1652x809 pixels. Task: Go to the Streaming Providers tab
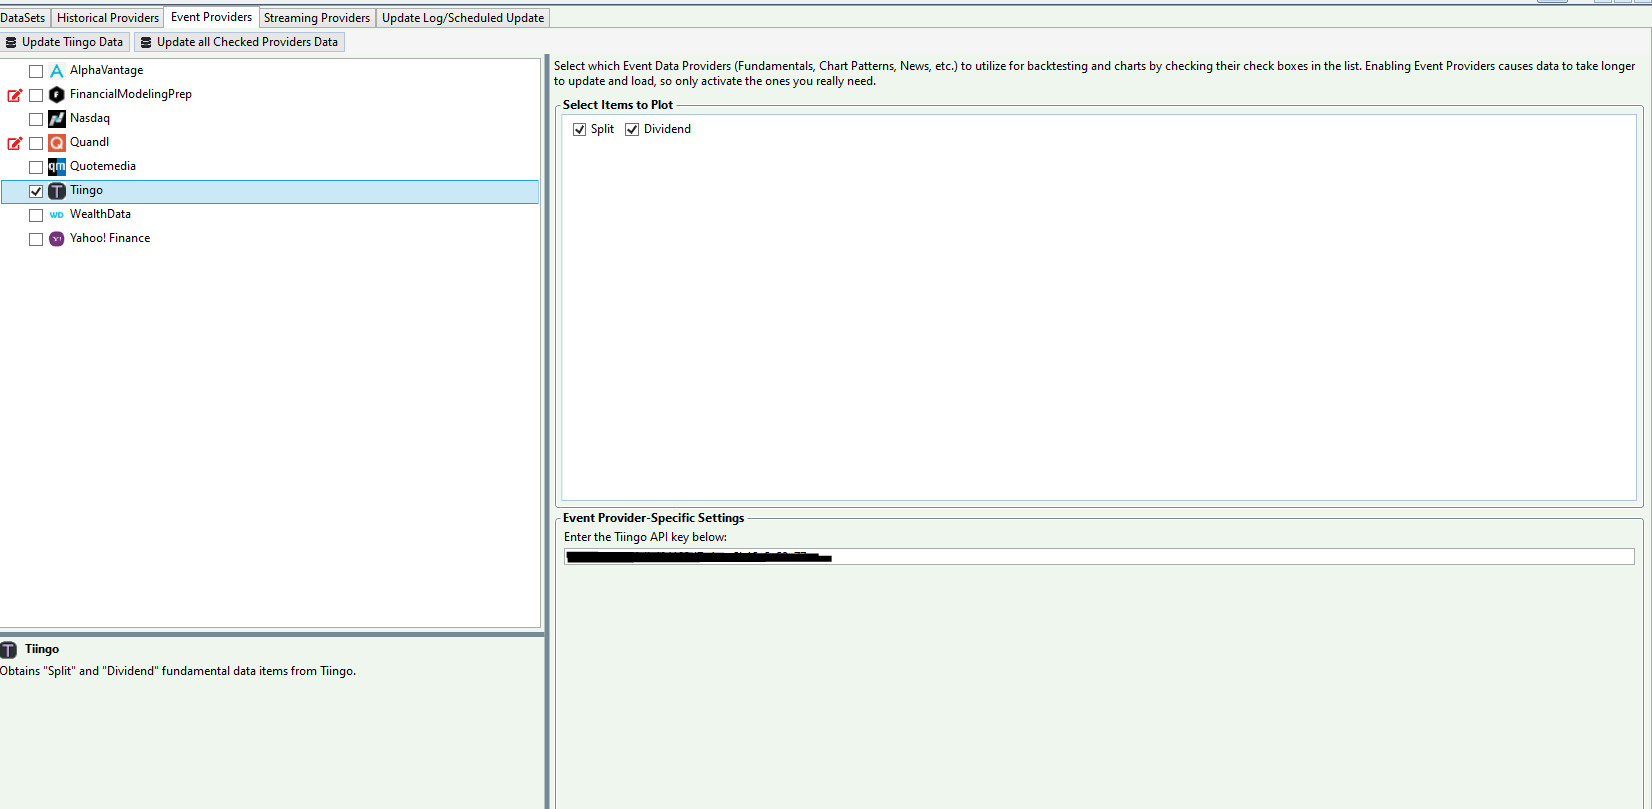[x=317, y=18]
